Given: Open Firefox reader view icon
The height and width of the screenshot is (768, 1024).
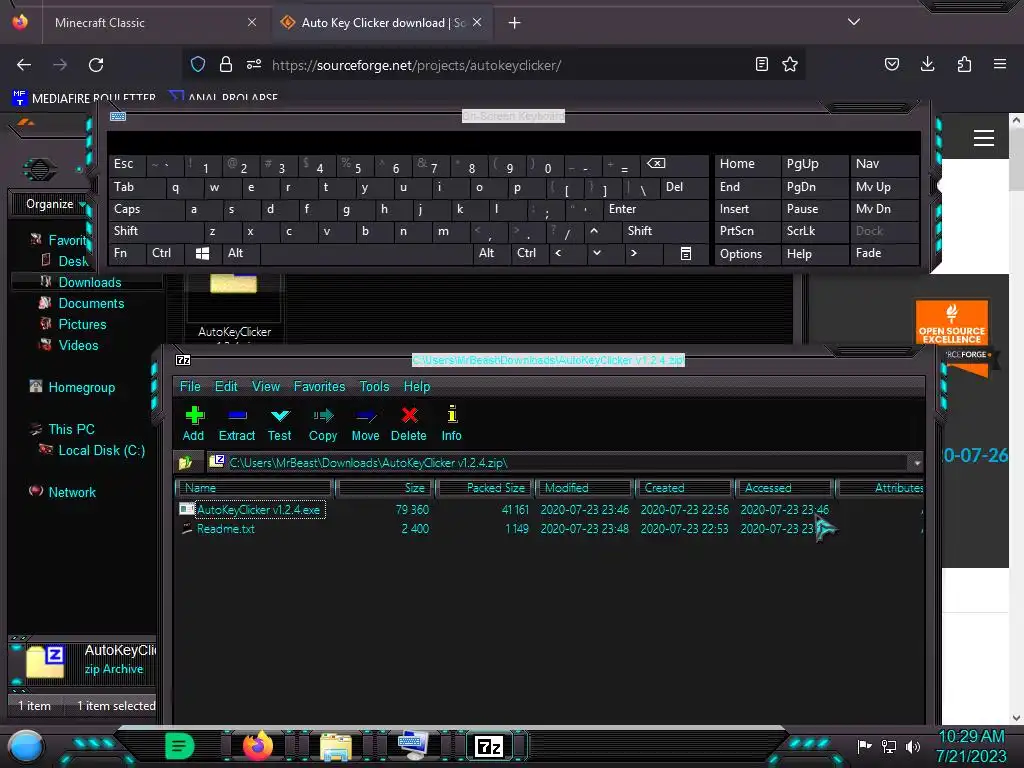Looking at the screenshot, I should click(x=761, y=64).
